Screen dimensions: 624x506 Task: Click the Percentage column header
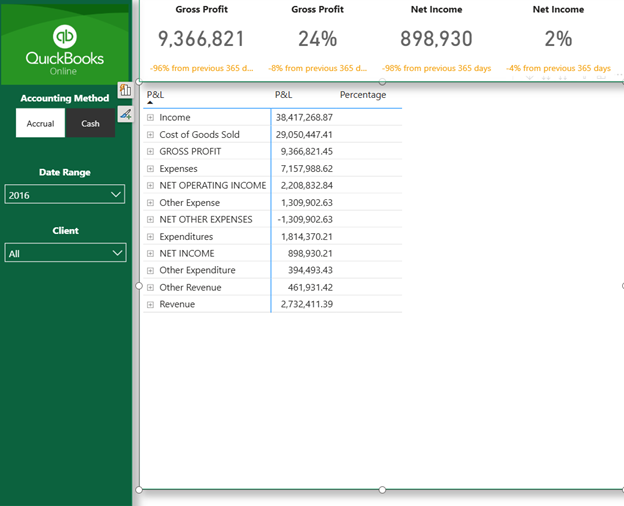(362, 95)
